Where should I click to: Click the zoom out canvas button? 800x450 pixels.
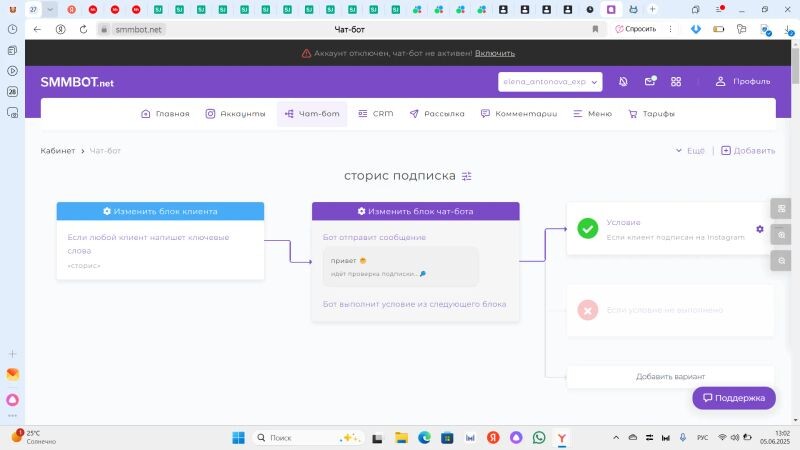(x=781, y=260)
